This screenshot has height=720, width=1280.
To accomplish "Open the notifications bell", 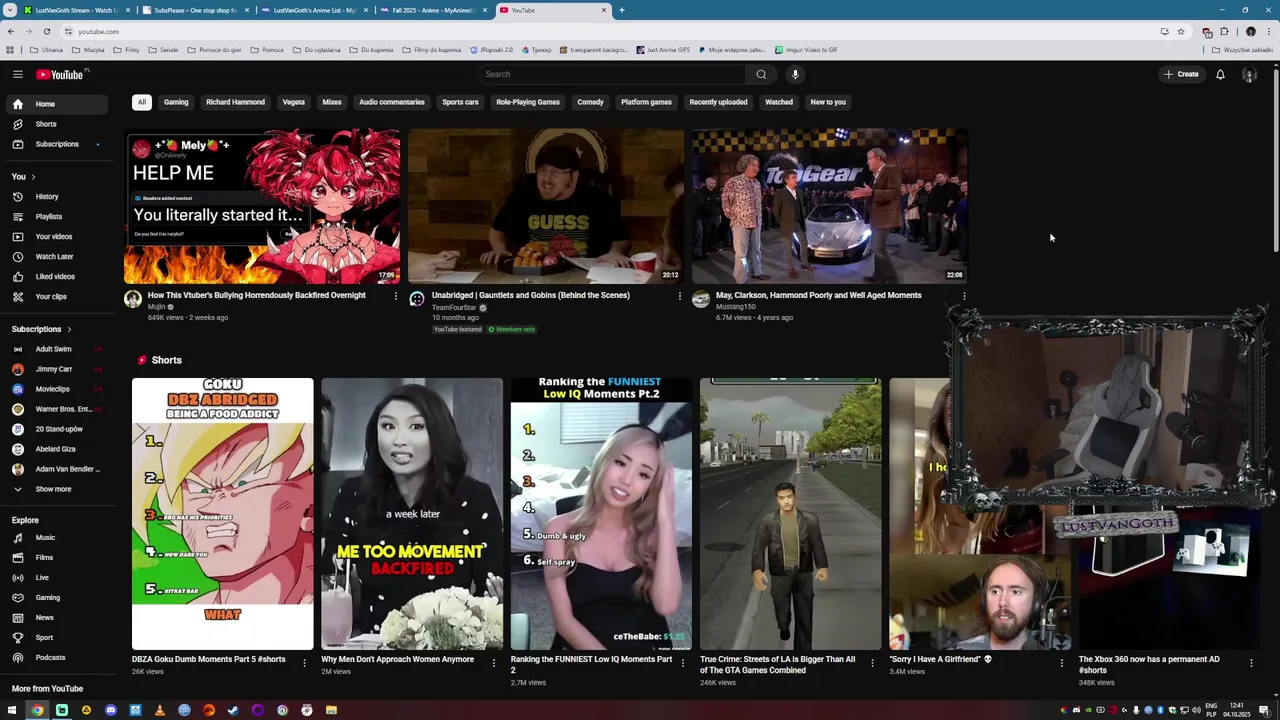I will point(1220,74).
